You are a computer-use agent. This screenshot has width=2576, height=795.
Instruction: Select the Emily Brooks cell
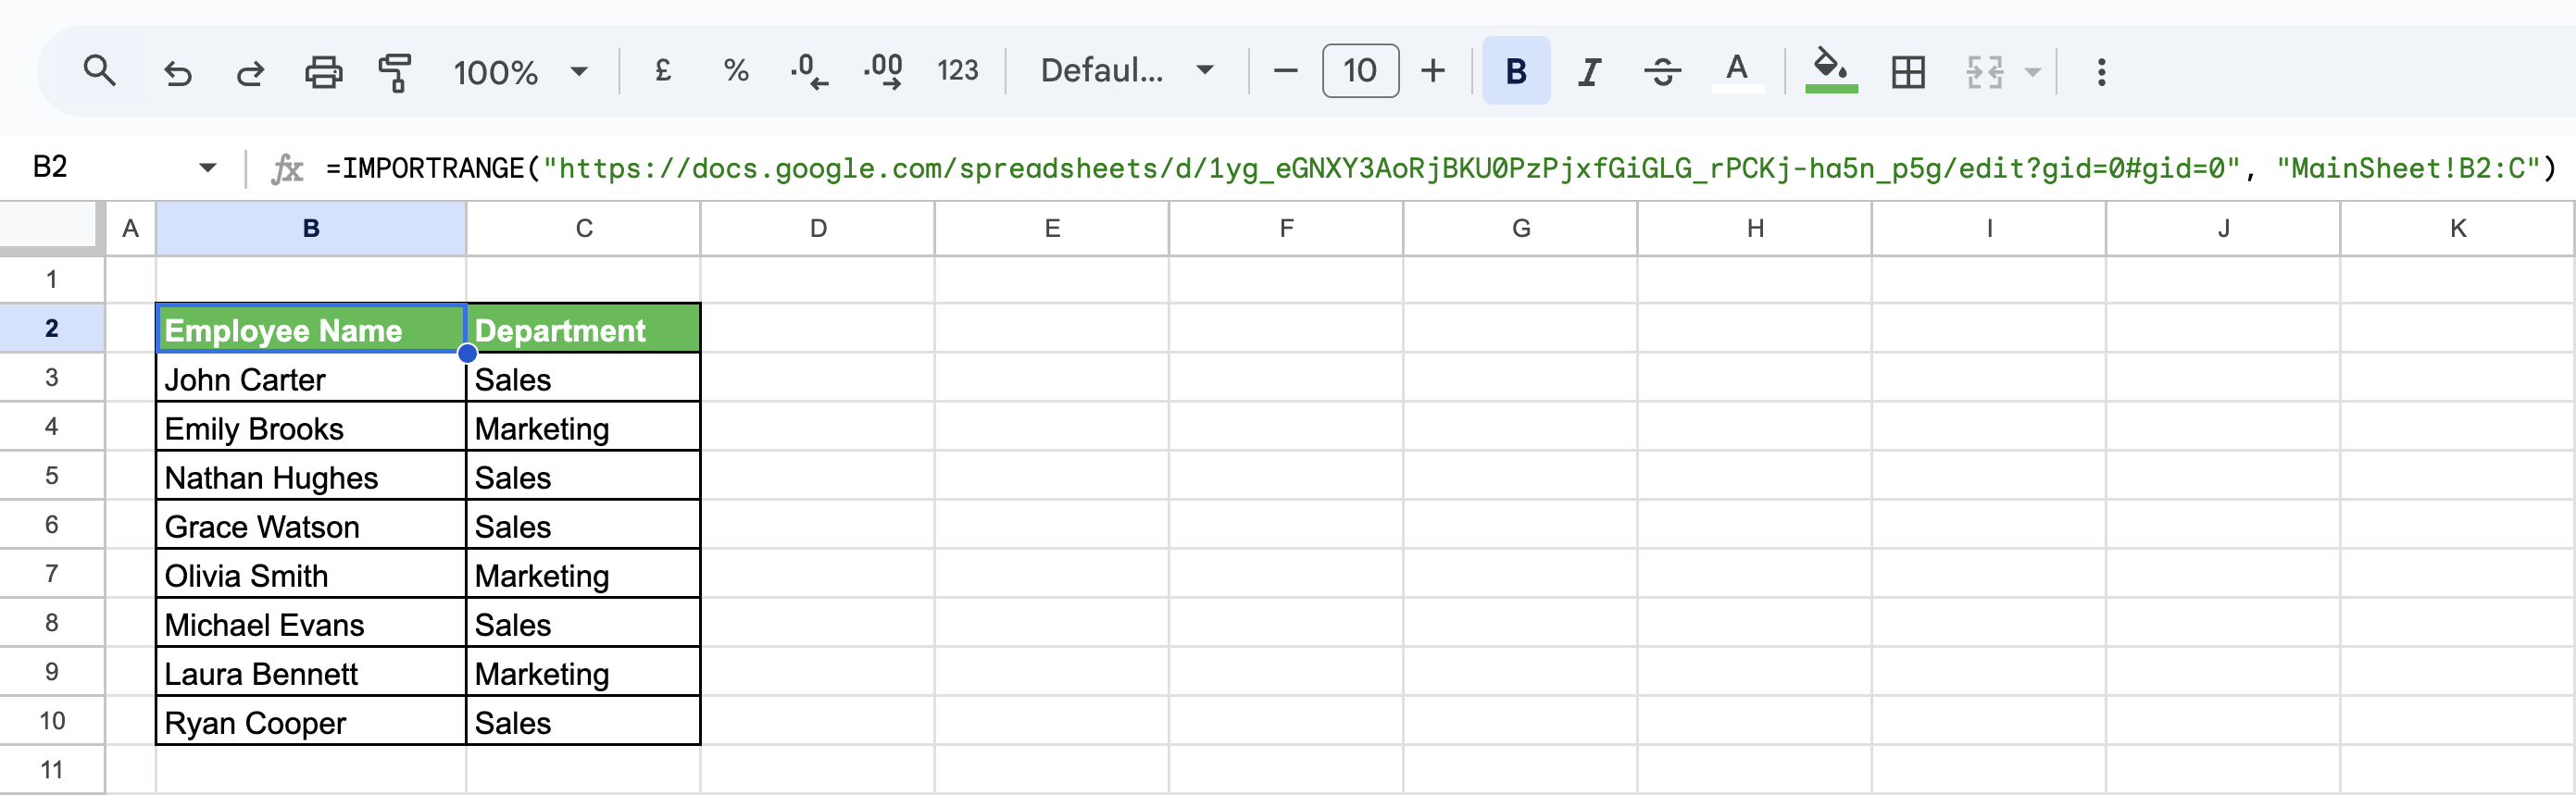coord(311,427)
